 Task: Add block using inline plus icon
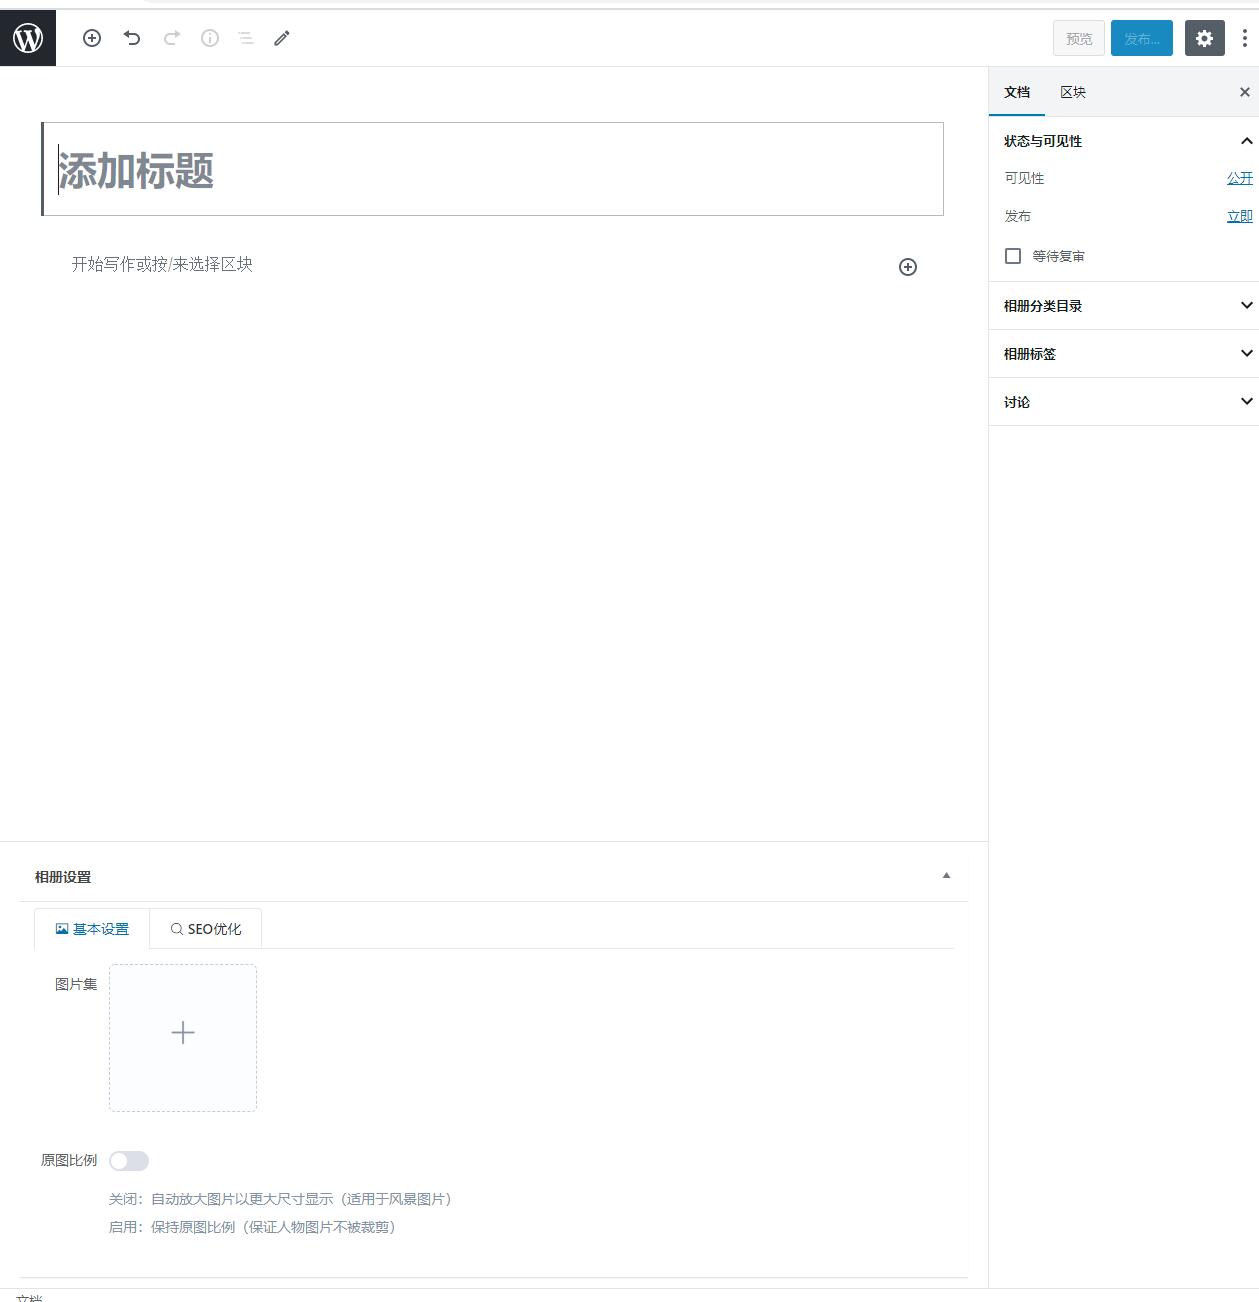click(x=908, y=267)
